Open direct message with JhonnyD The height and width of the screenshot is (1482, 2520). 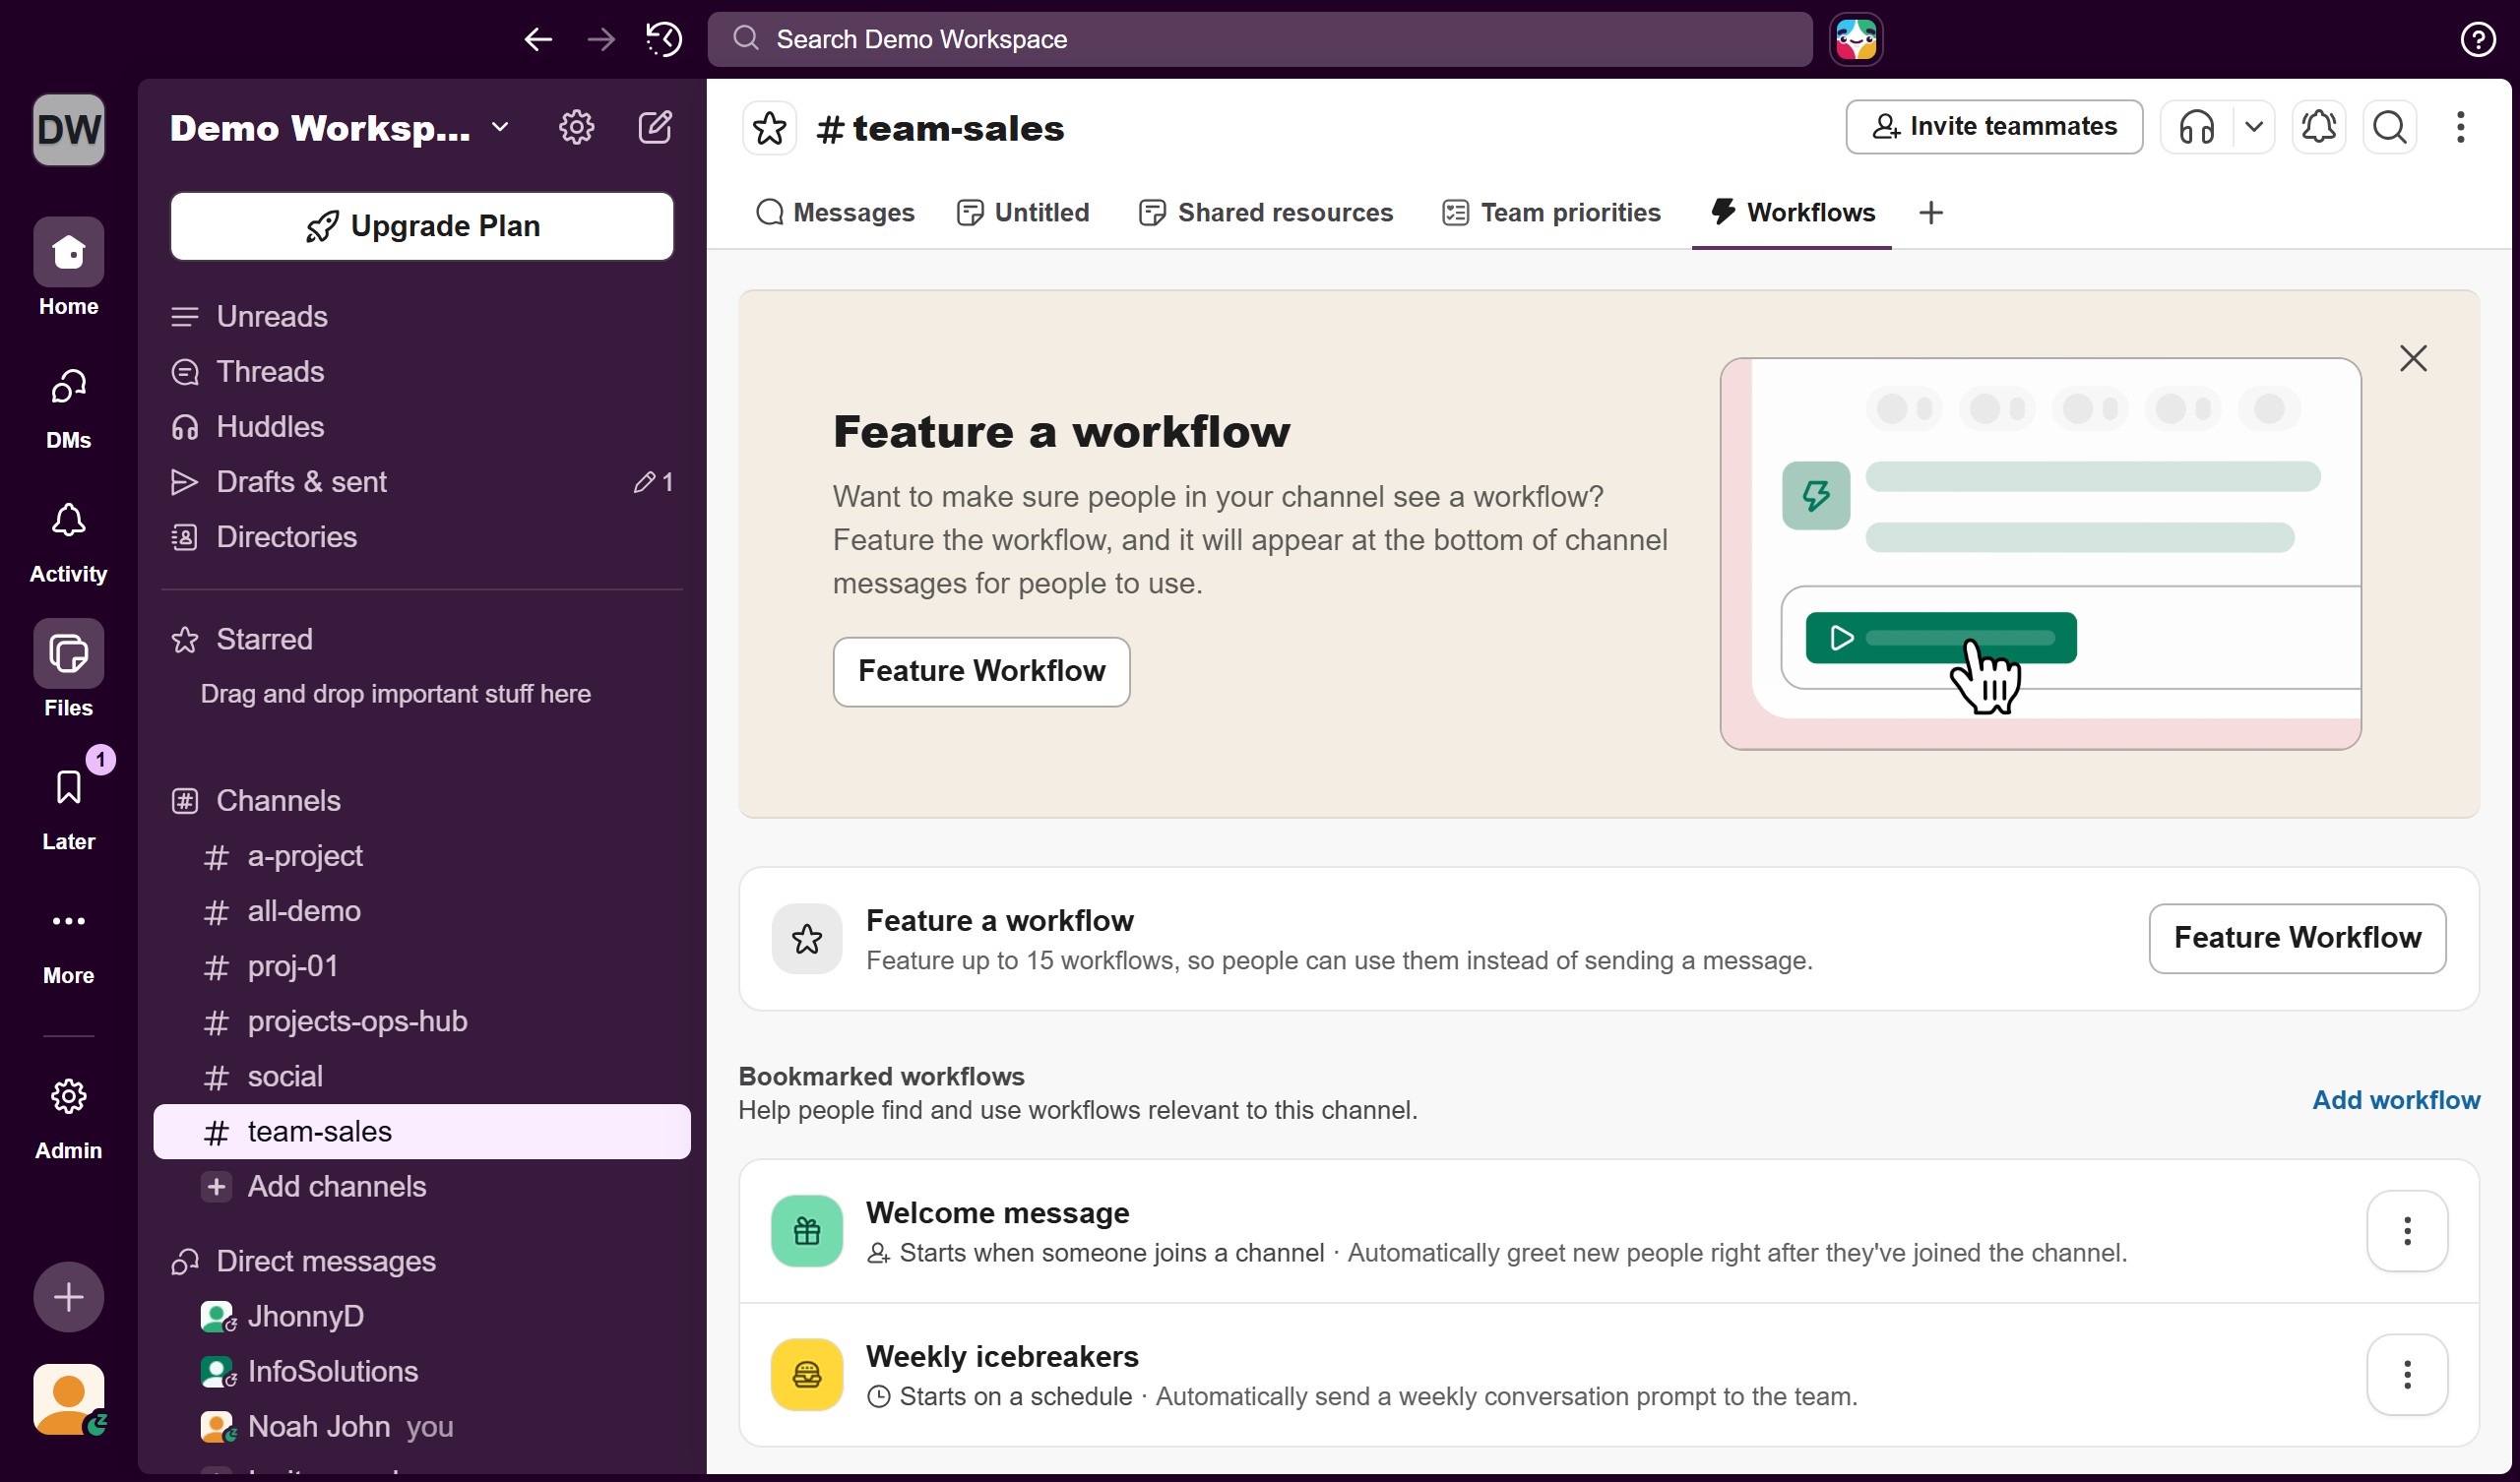(422, 1317)
